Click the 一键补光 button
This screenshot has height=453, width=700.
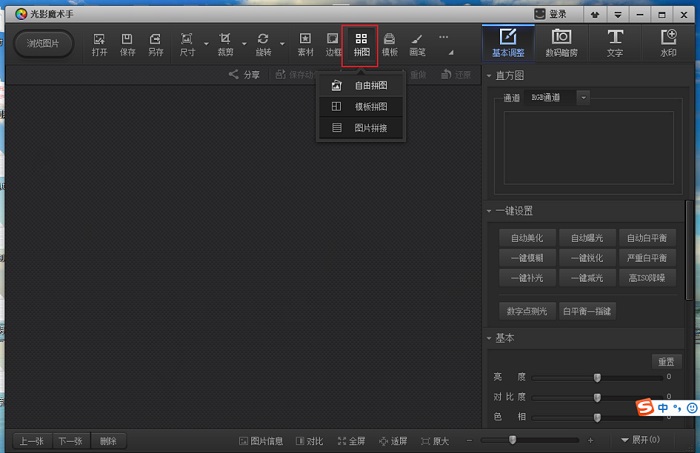coord(527,278)
